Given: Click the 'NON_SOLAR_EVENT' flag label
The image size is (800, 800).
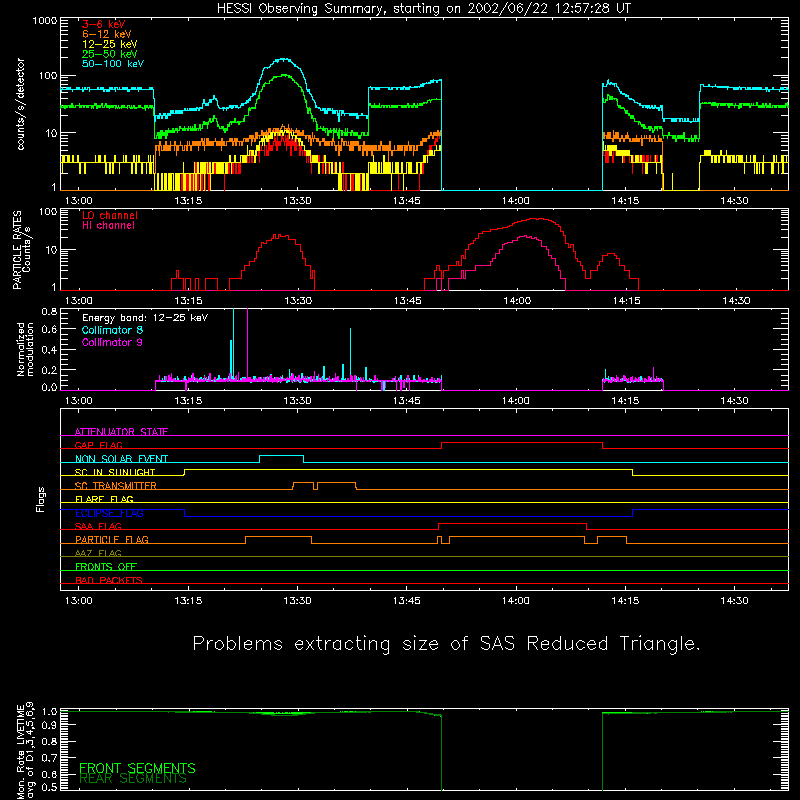Looking at the screenshot, I should point(121,459).
